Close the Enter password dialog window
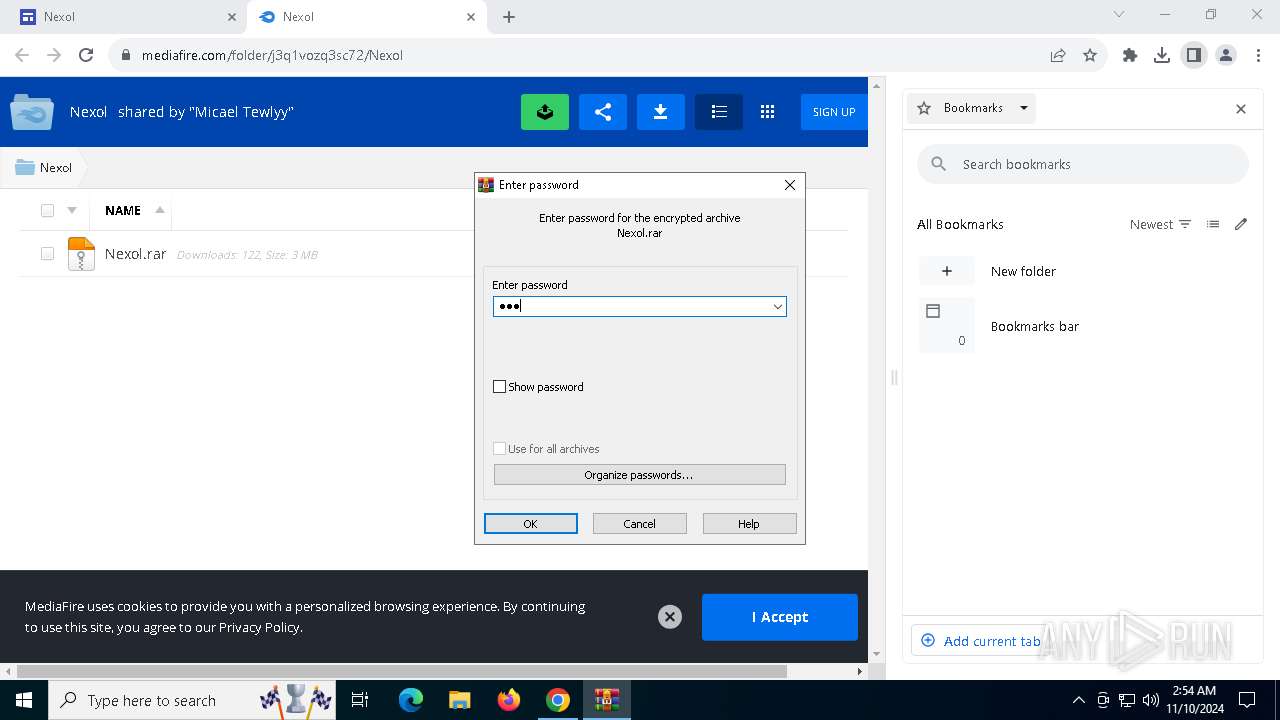1280x720 pixels. click(790, 185)
